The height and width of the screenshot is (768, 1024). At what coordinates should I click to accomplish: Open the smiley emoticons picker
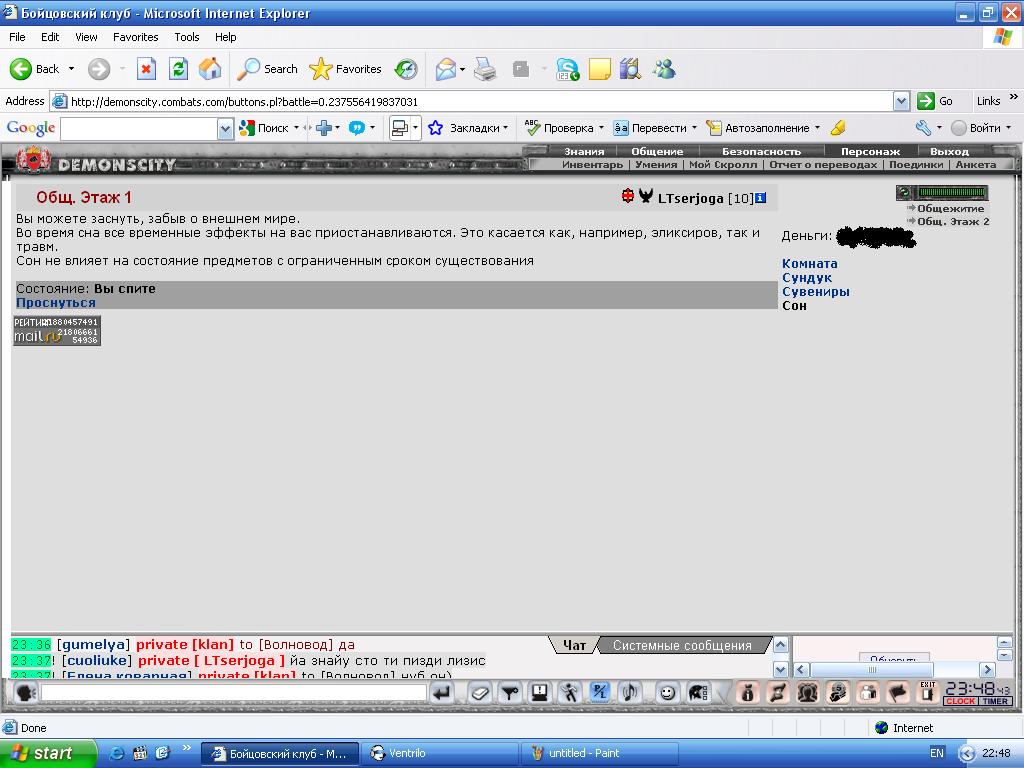coord(667,692)
